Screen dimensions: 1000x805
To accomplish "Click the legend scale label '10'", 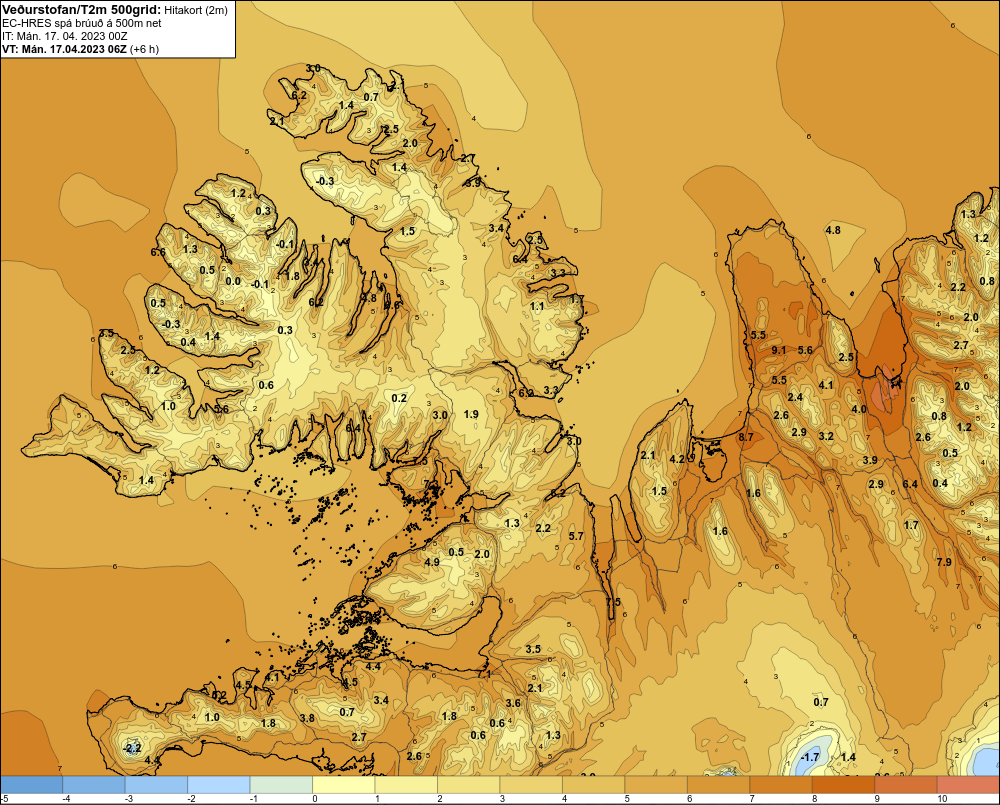I will click(x=942, y=799).
